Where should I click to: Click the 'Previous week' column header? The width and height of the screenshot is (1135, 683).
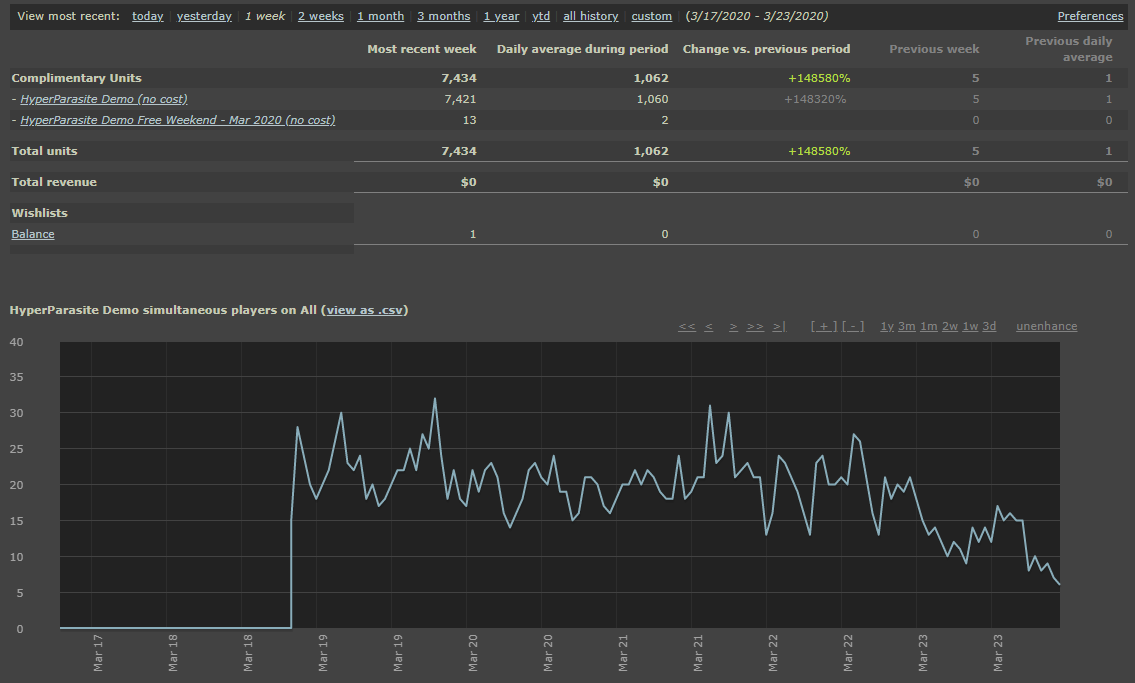click(934, 49)
